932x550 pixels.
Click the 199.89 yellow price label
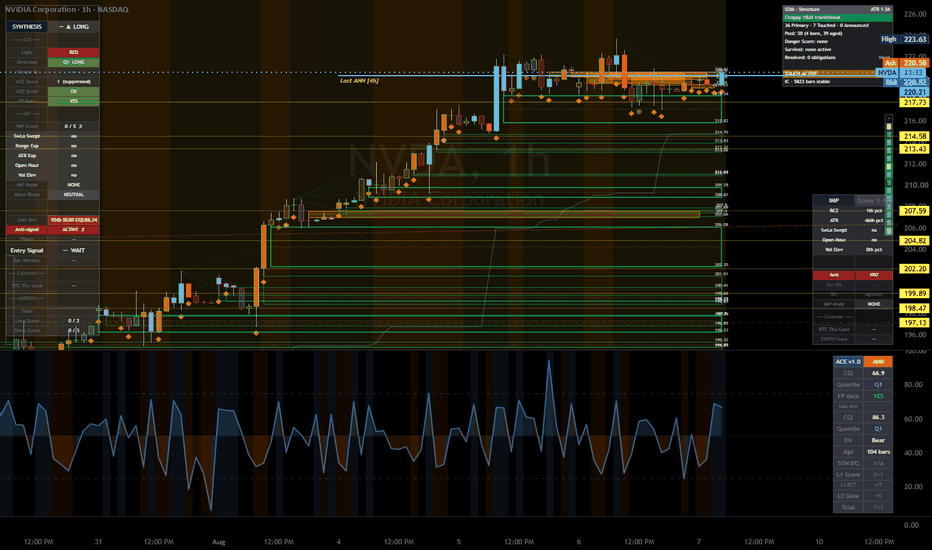[x=915, y=293]
